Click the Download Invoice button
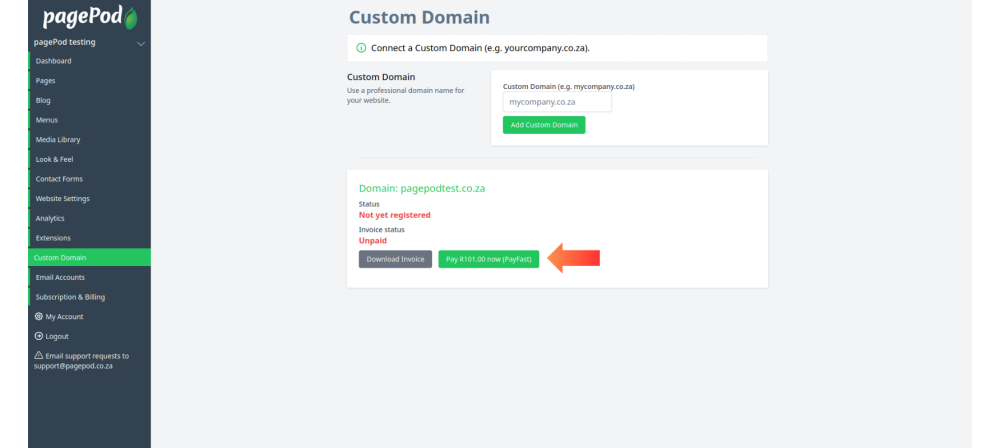The width and height of the screenshot is (1000, 448). point(395,259)
